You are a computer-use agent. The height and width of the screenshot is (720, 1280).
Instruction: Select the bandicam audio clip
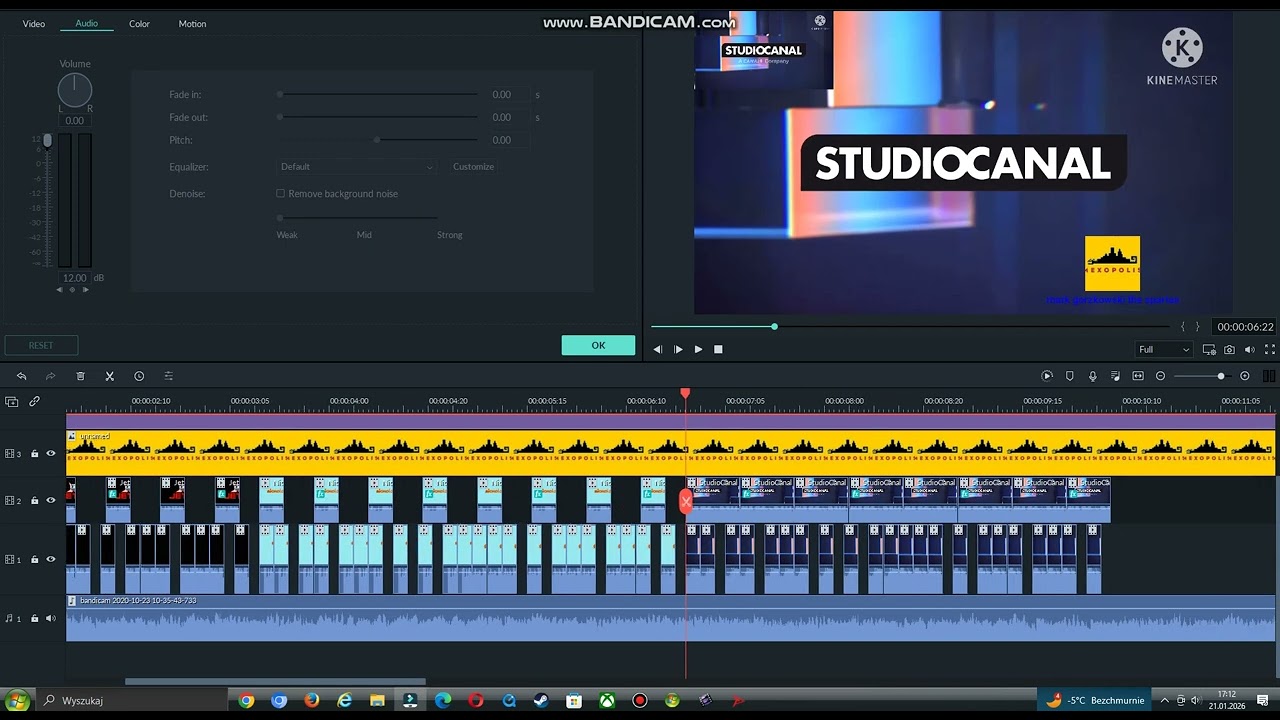(670, 618)
